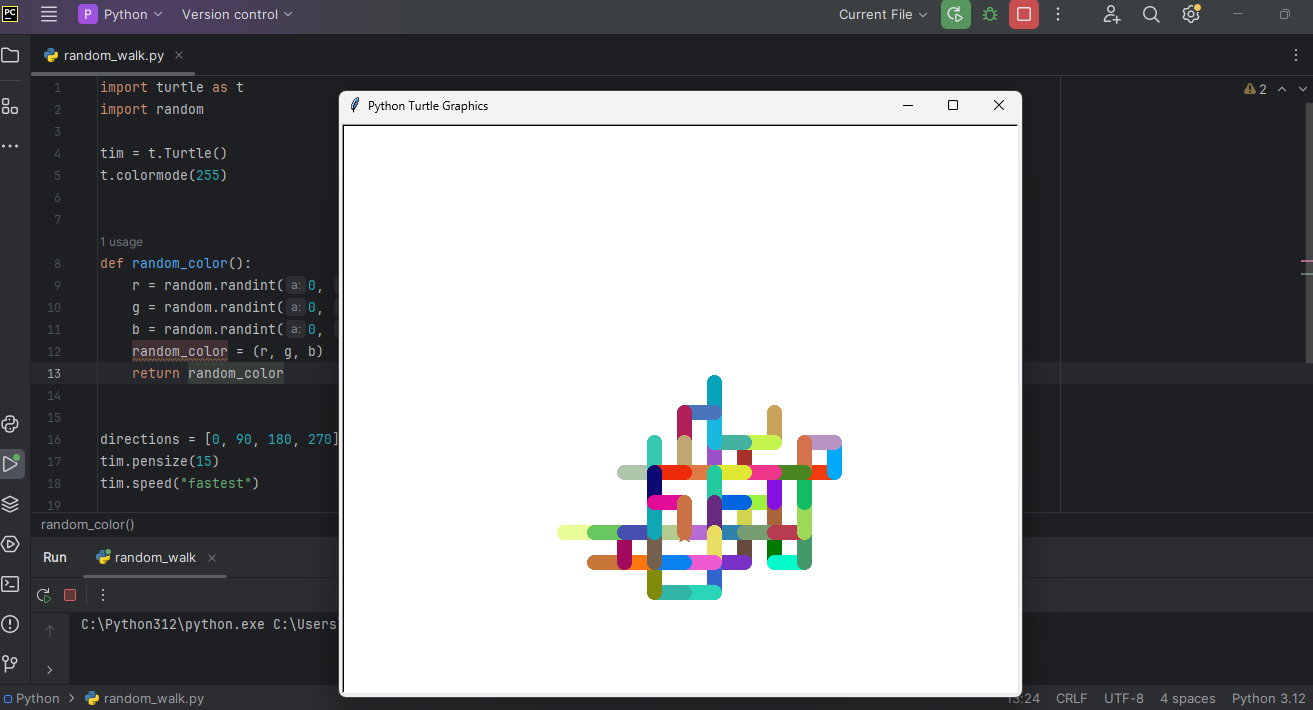Click the warnings indicator showing 2 problems

tap(1256, 90)
